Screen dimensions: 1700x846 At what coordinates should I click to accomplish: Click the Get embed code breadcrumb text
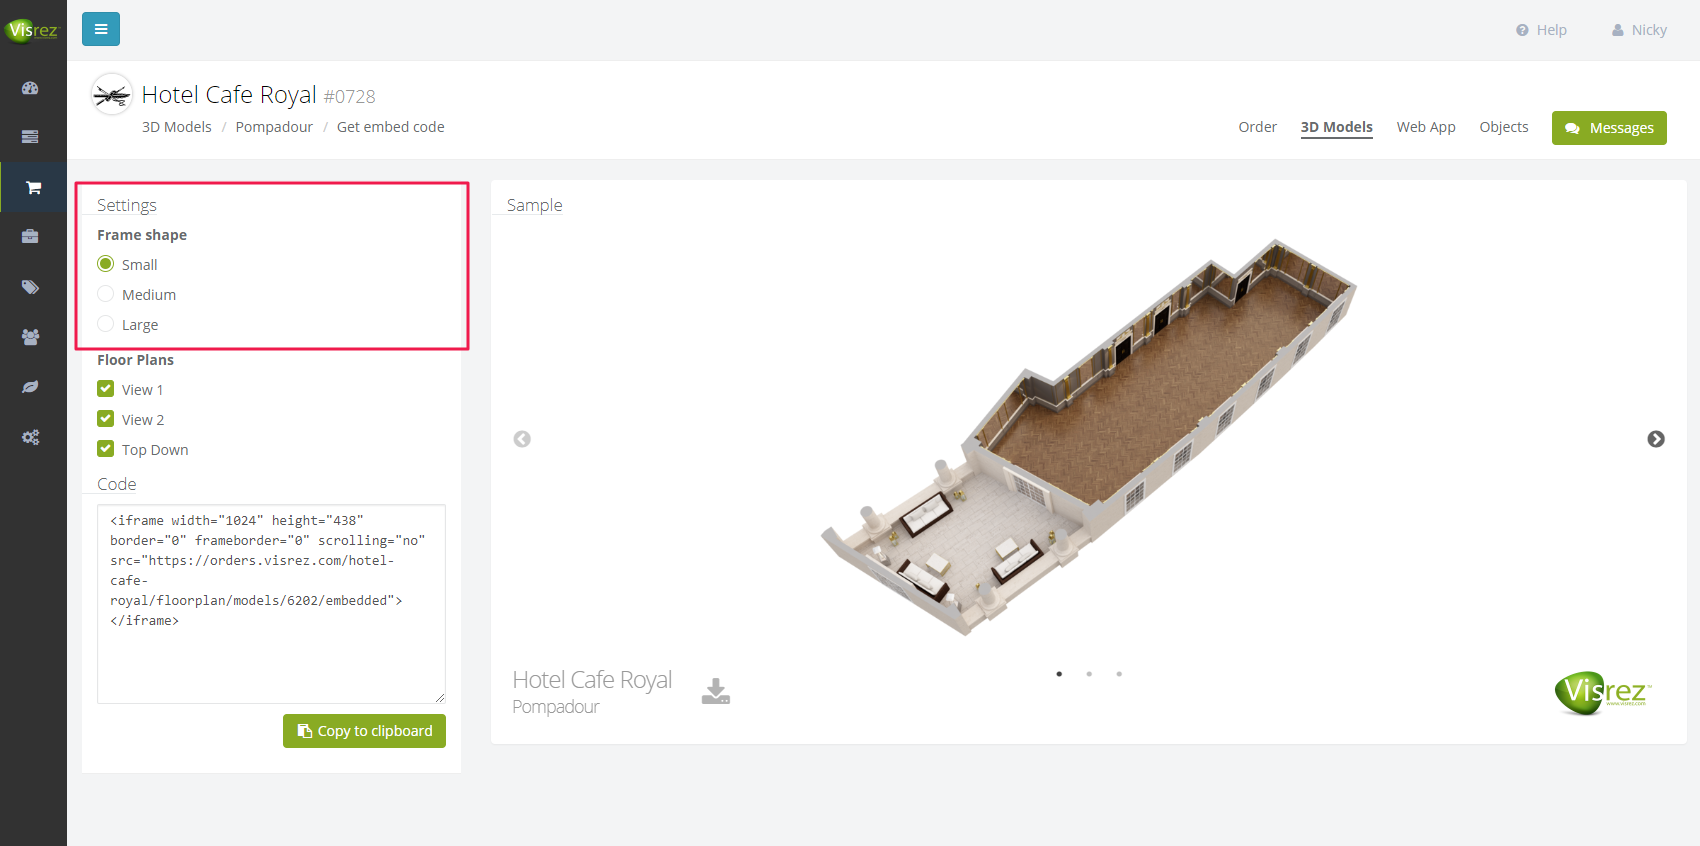coord(390,127)
